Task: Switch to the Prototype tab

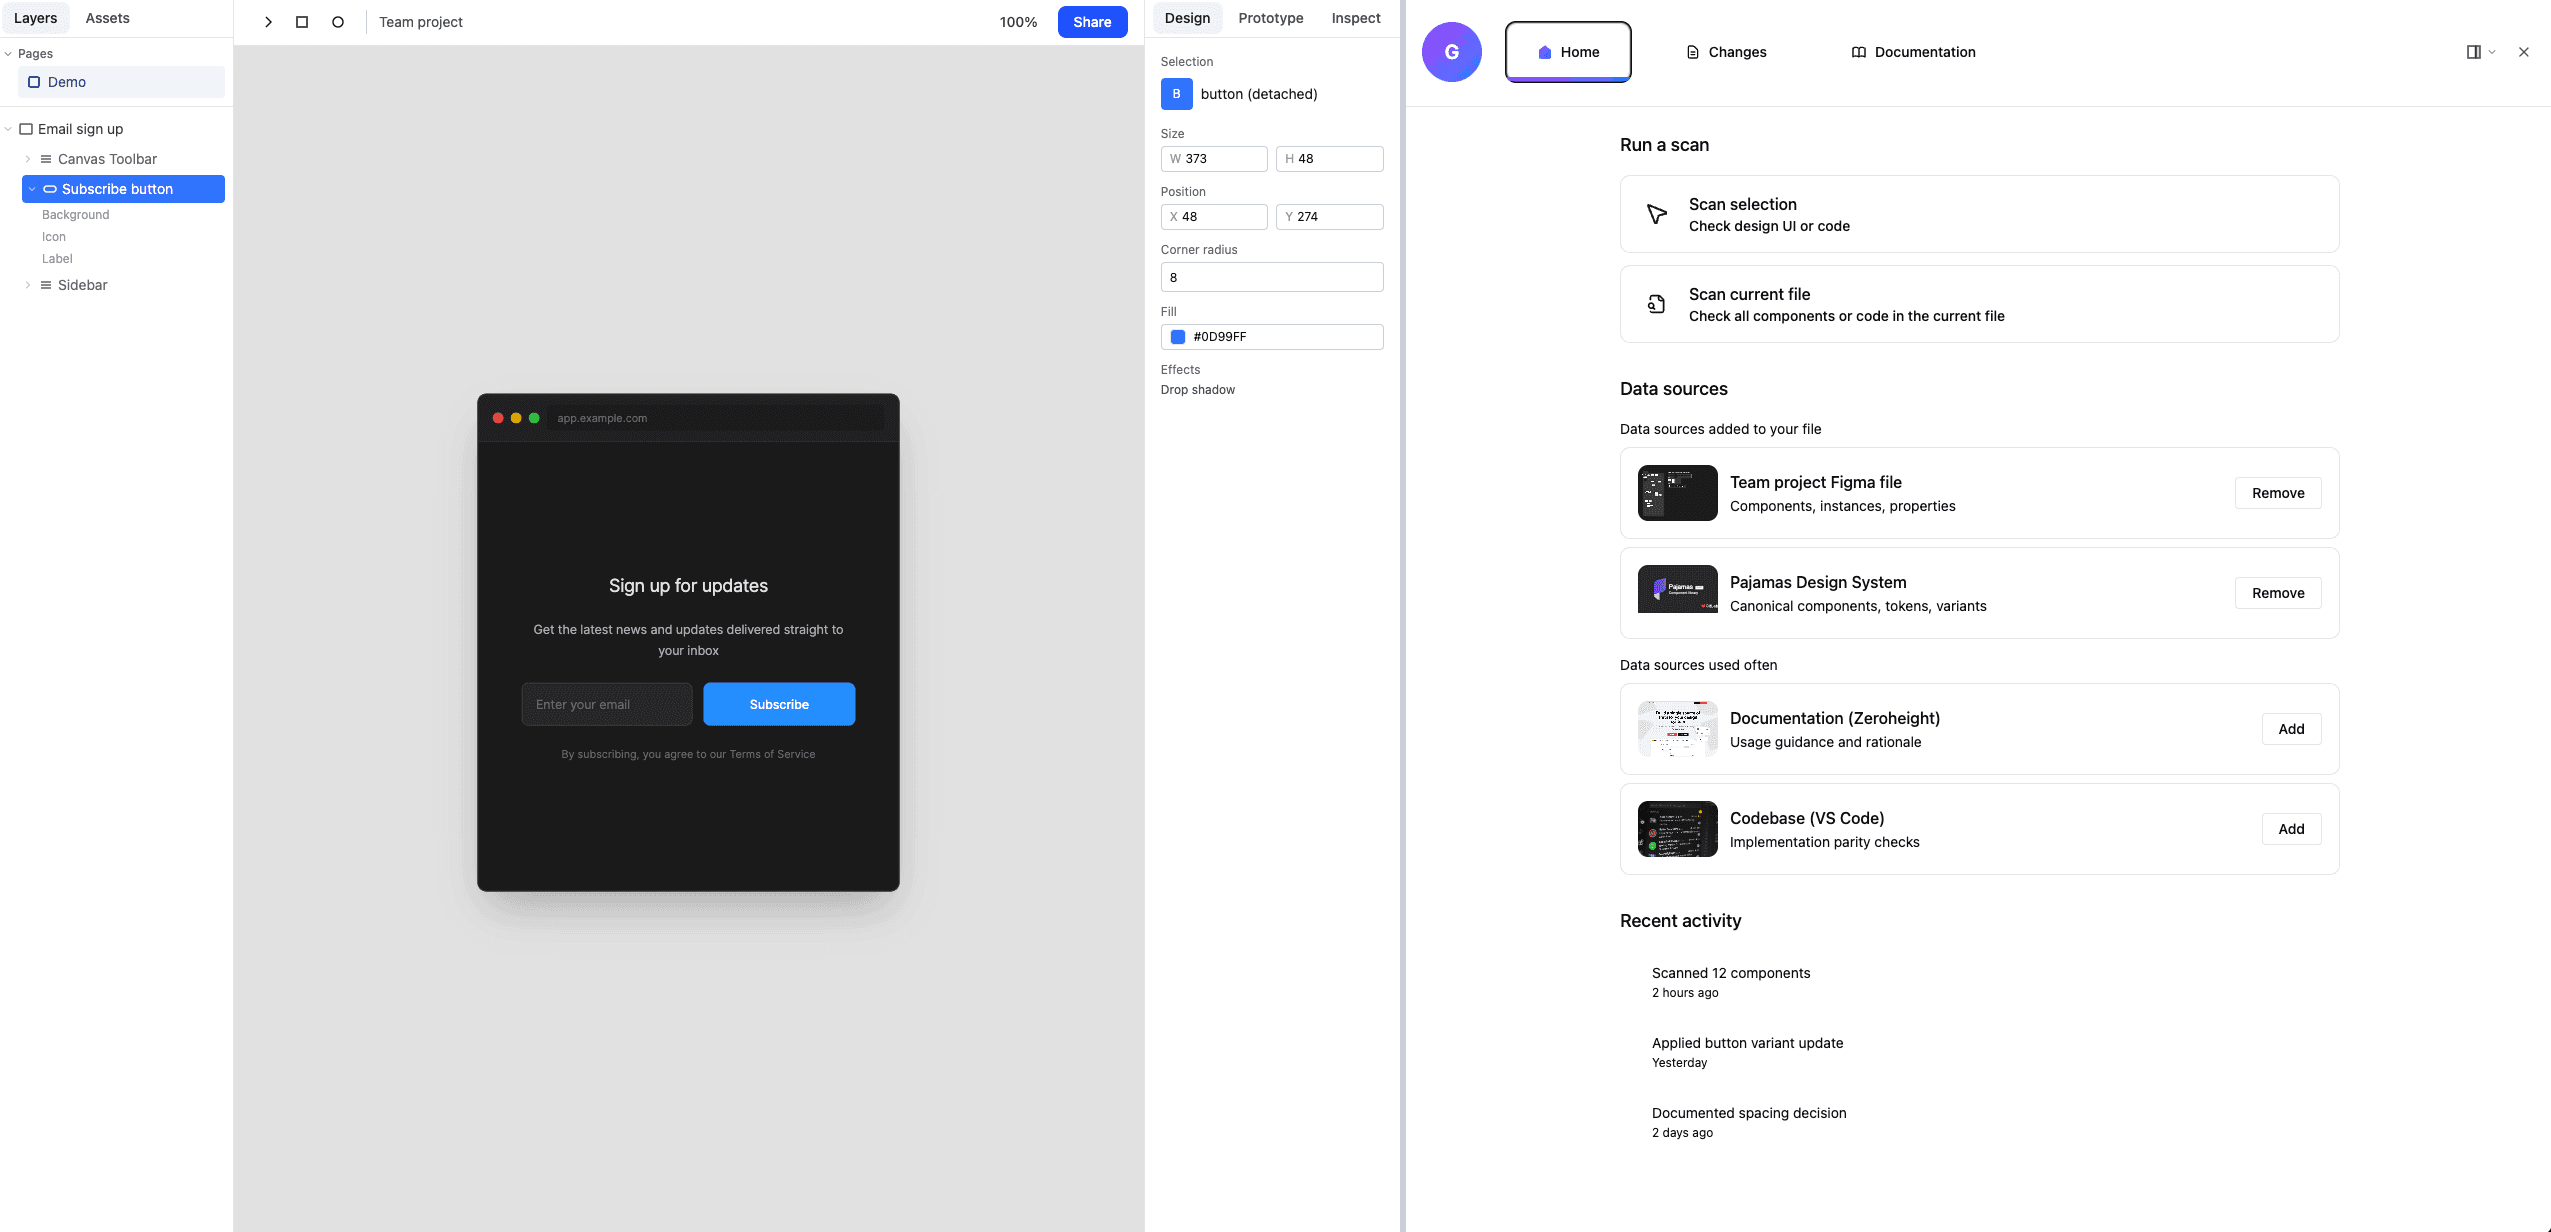Action: (1270, 18)
